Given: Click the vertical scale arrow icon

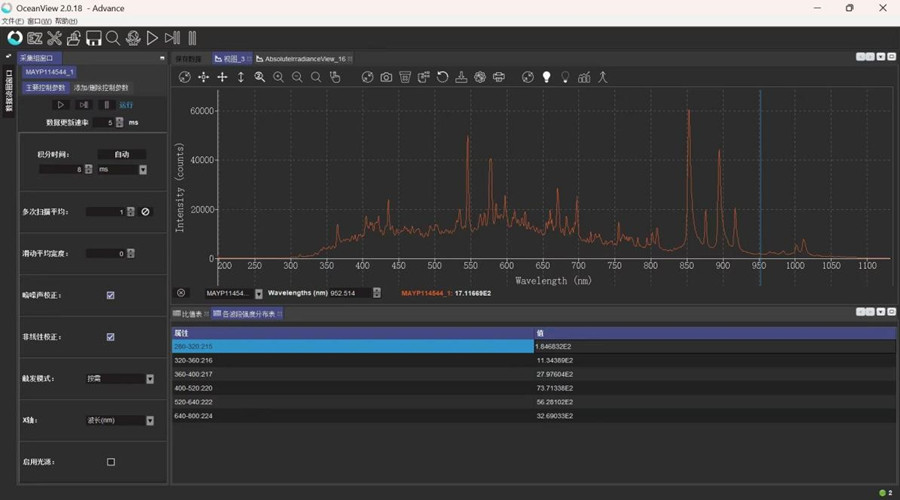Looking at the screenshot, I should pos(241,77).
